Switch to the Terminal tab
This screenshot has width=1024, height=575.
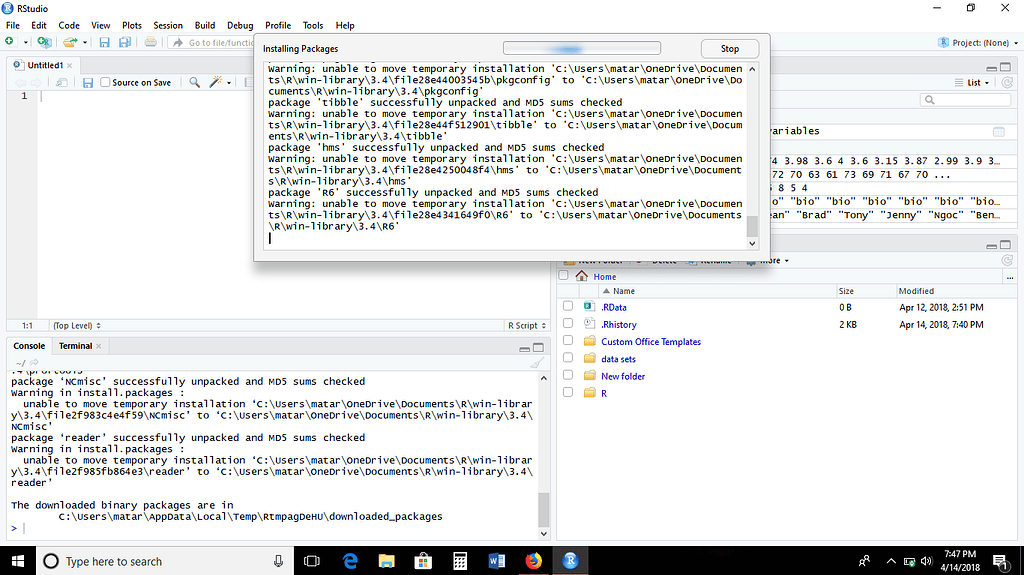coord(75,346)
